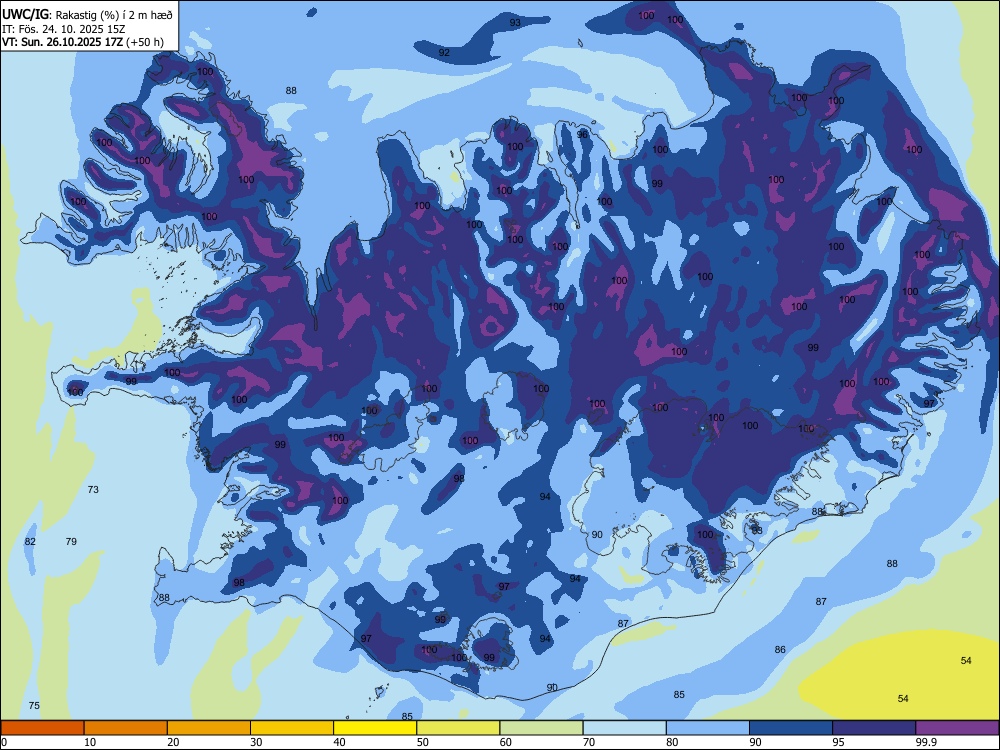Click the bright yellow 40–50 legend swatch

pyautogui.click(x=375, y=728)
